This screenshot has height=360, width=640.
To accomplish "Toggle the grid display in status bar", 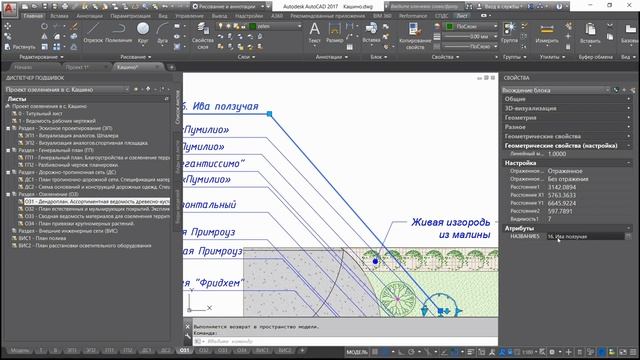I will coord(375,351).
